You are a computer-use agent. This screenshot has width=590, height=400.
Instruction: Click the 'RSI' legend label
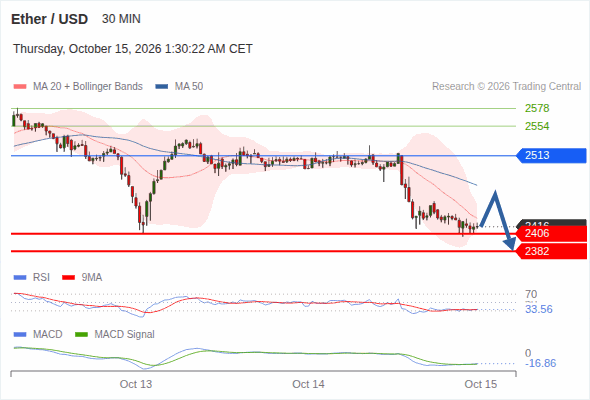(41, 278)
